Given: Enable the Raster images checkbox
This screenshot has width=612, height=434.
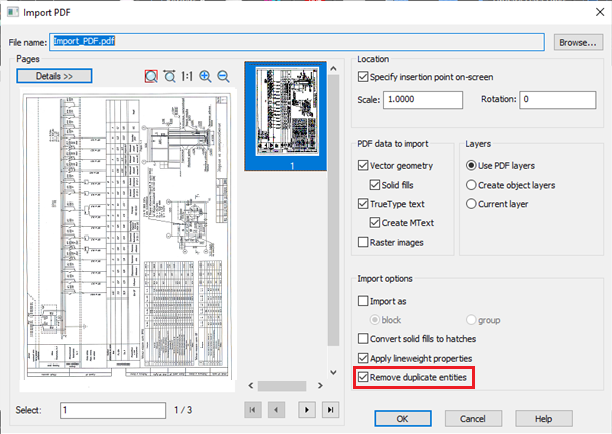Looking at the screenshot, I should point(363,241).
